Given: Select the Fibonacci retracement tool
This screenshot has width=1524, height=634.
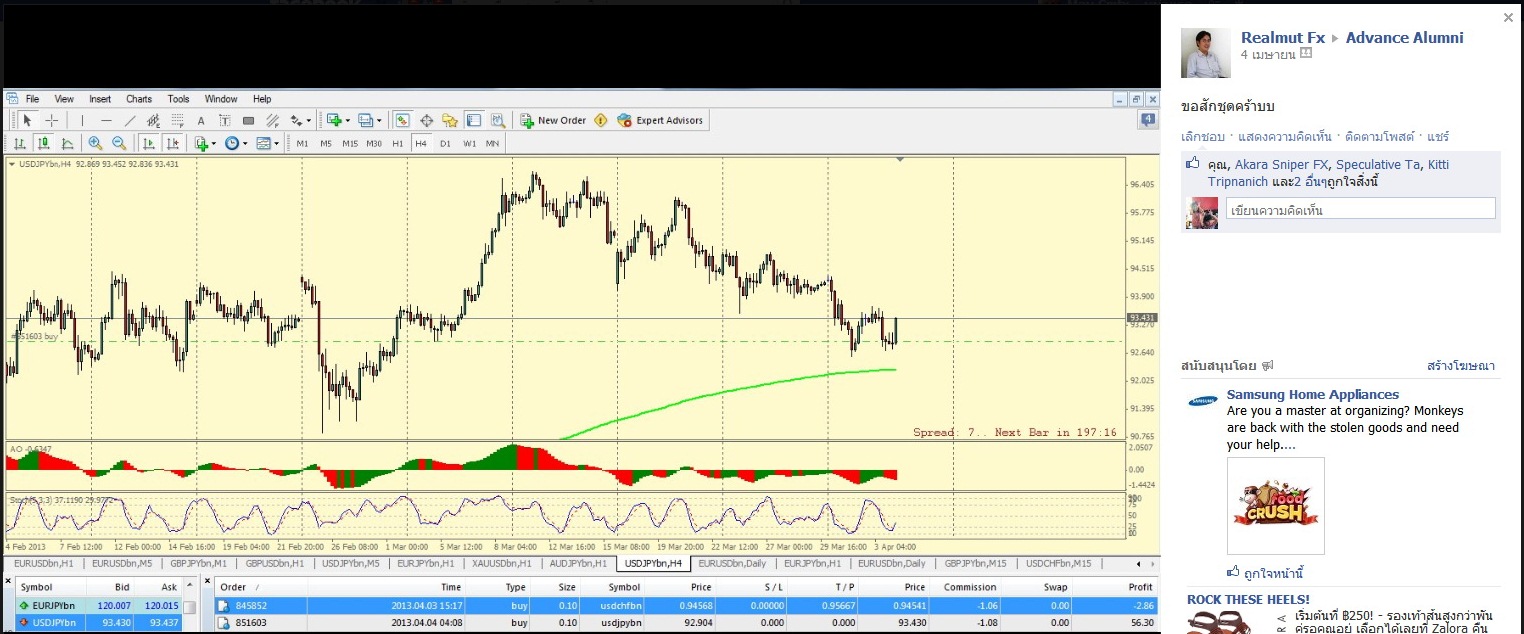Looking at the screenshot, I should pyautogui.click(x=177, y=120).
